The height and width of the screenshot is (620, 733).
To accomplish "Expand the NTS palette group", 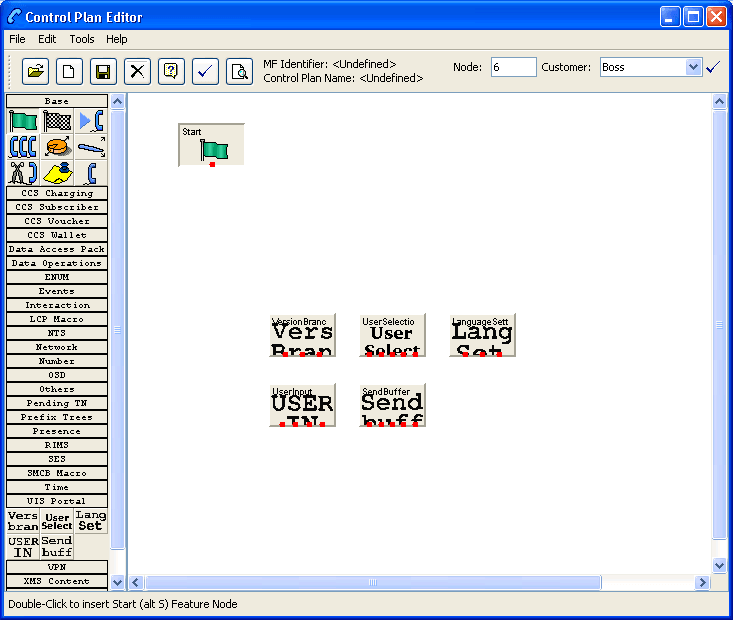I will (x=57, y=333).
